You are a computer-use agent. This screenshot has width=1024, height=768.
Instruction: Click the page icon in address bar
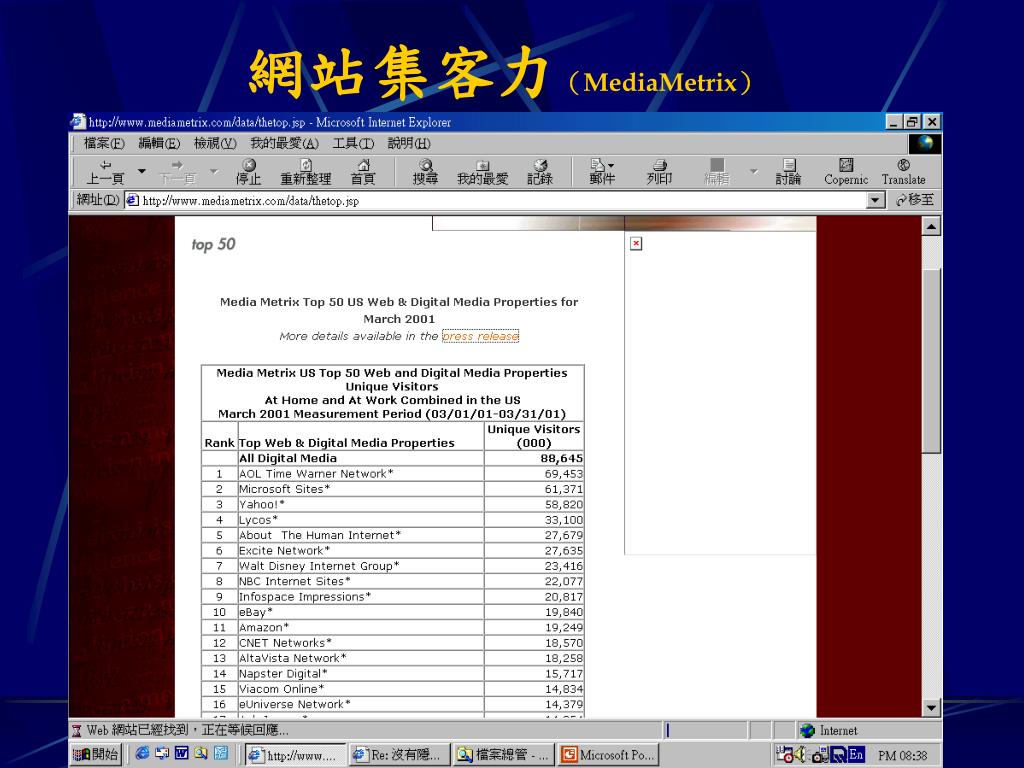click(132, 200)
